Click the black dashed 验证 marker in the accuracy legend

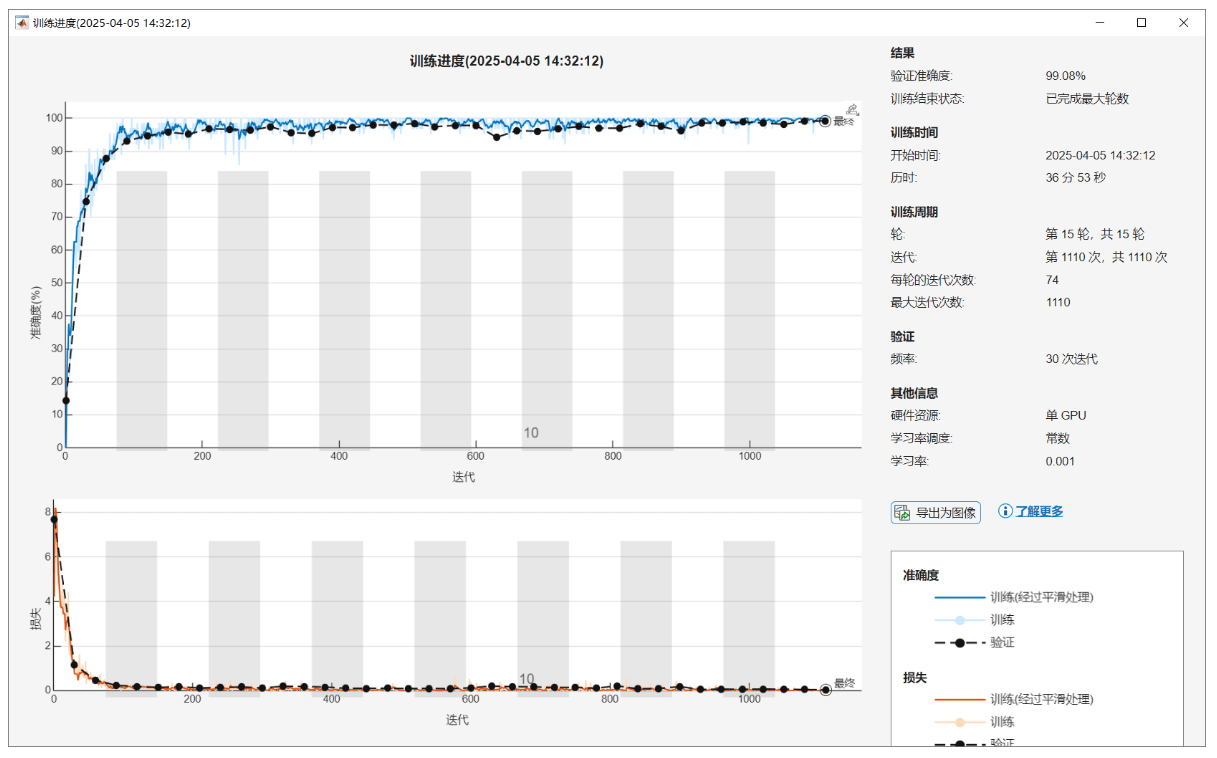[960, 643]
